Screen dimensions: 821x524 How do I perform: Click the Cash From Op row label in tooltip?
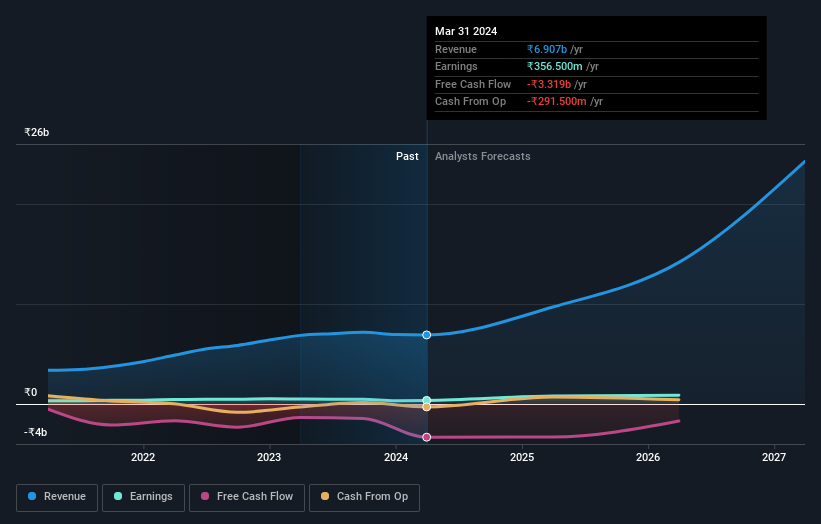tap(471, 102)
